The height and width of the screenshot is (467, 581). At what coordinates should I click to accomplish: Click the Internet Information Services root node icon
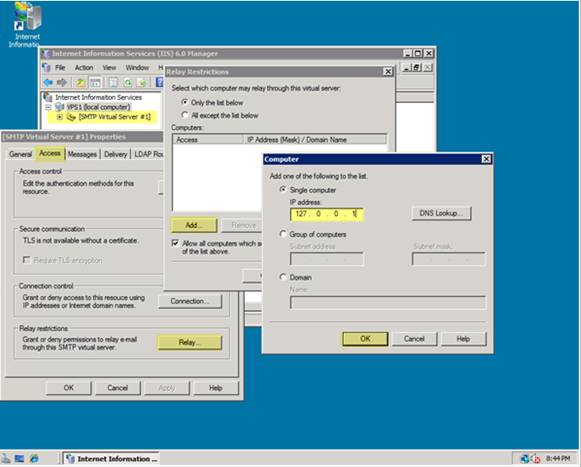point(48,97)
